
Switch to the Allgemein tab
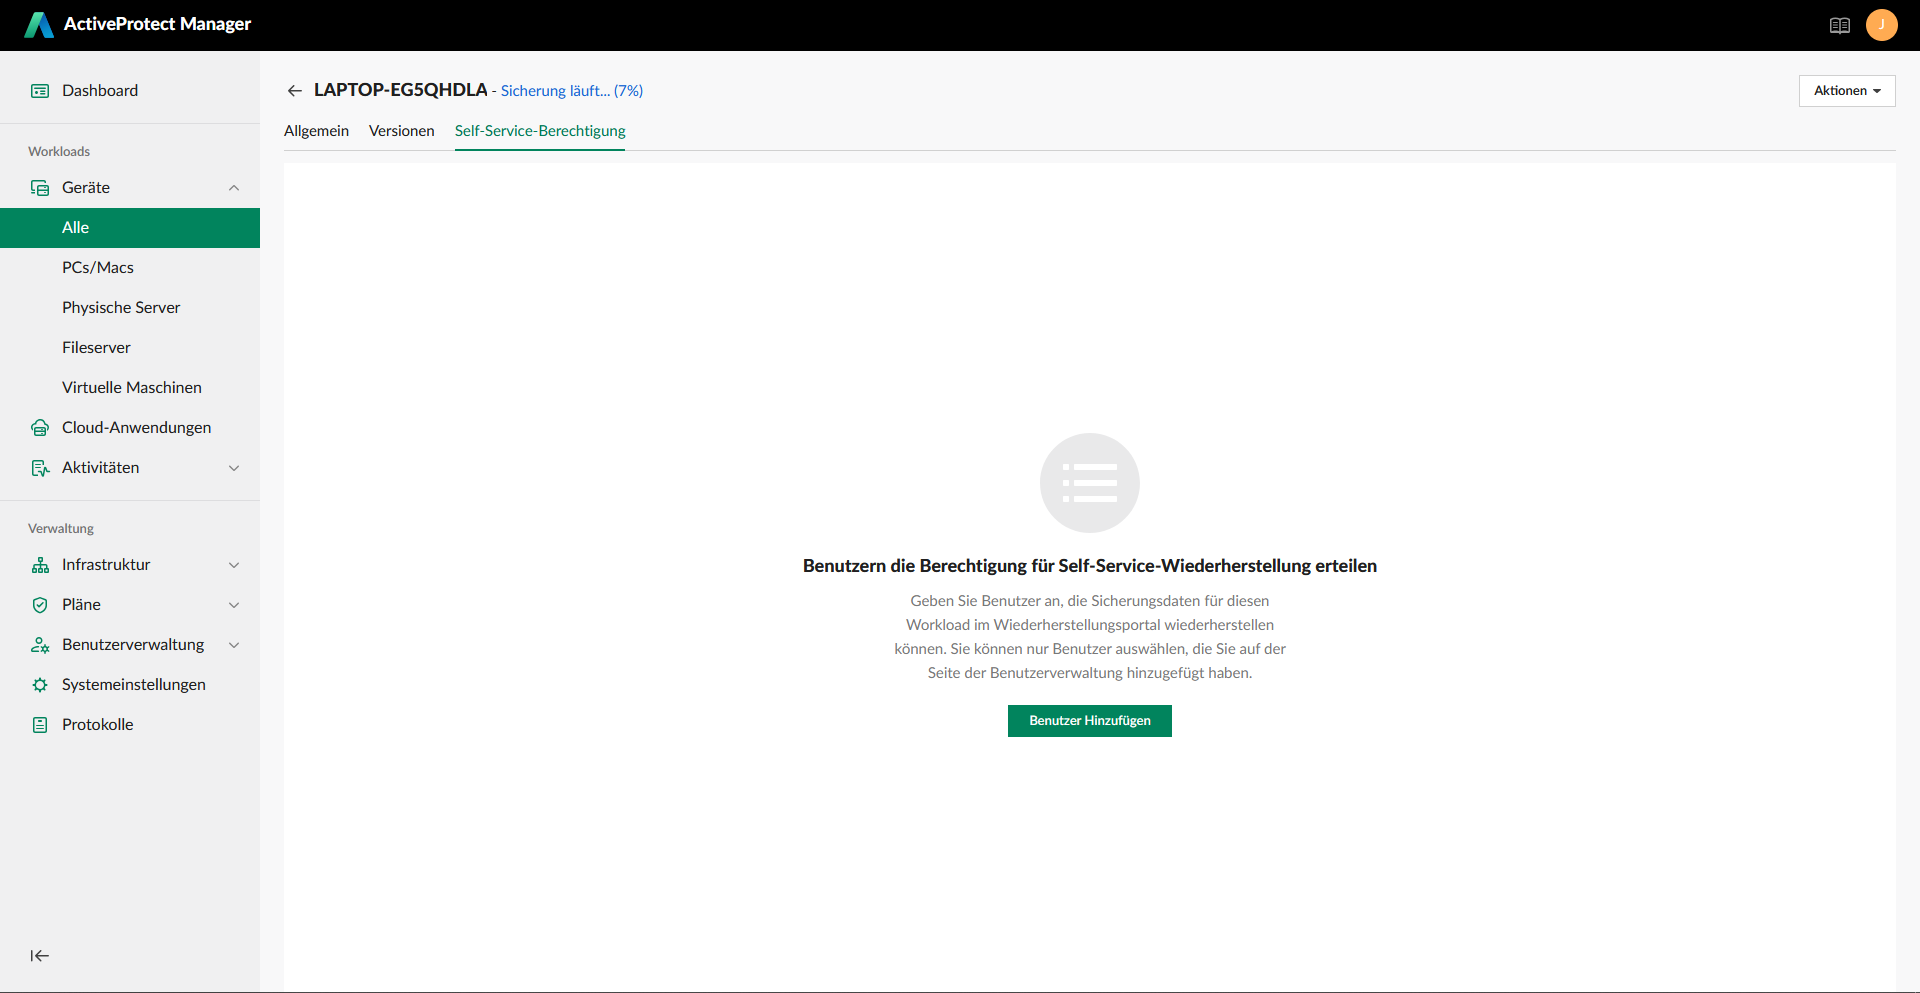coord(316,131)
